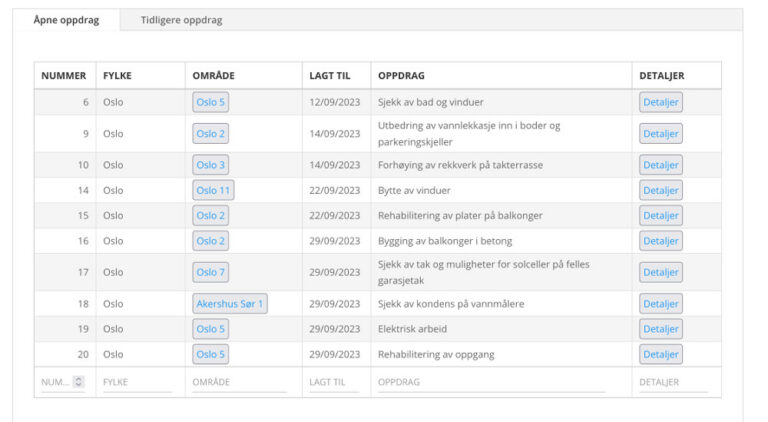
Task: Open the Akershus Sør 1 area link
Action: pos(229,303)
